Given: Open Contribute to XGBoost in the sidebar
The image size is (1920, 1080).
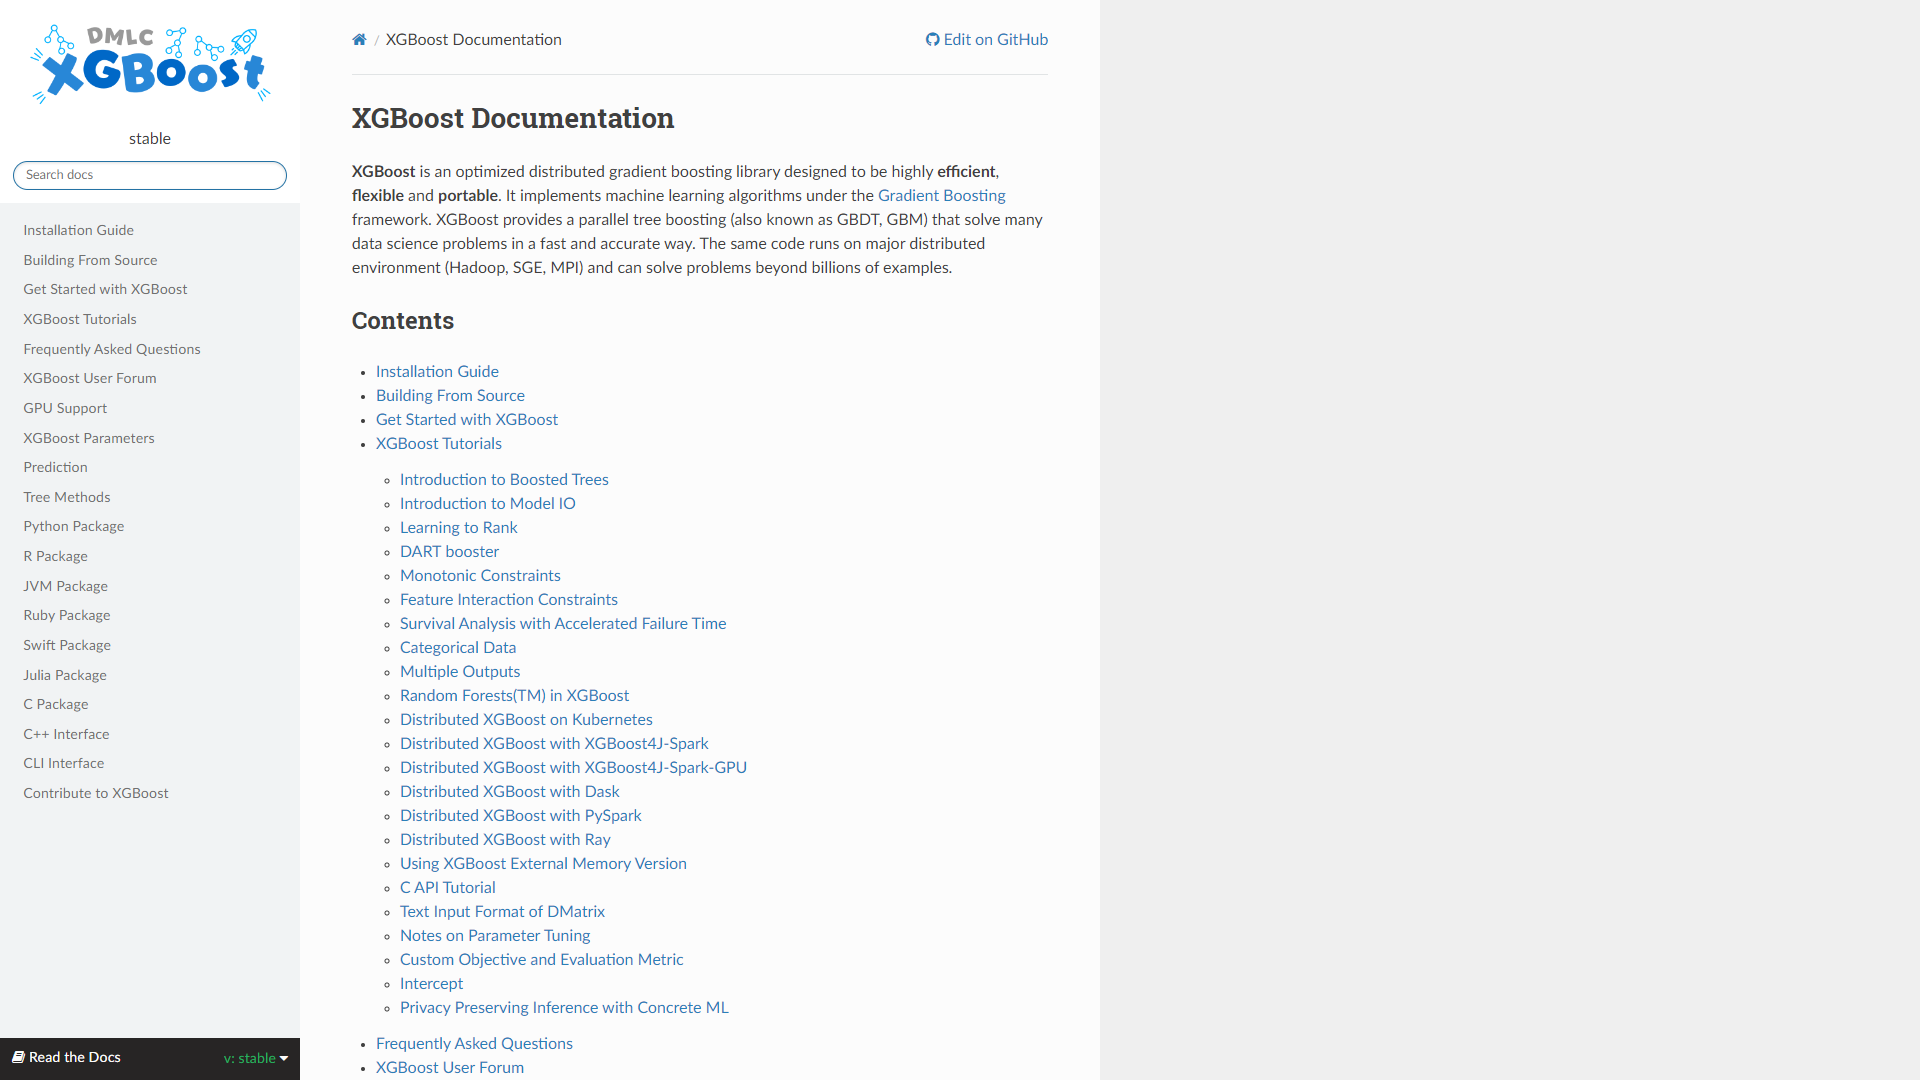Looking at the screenshot, I should click(x=95, y=793).
